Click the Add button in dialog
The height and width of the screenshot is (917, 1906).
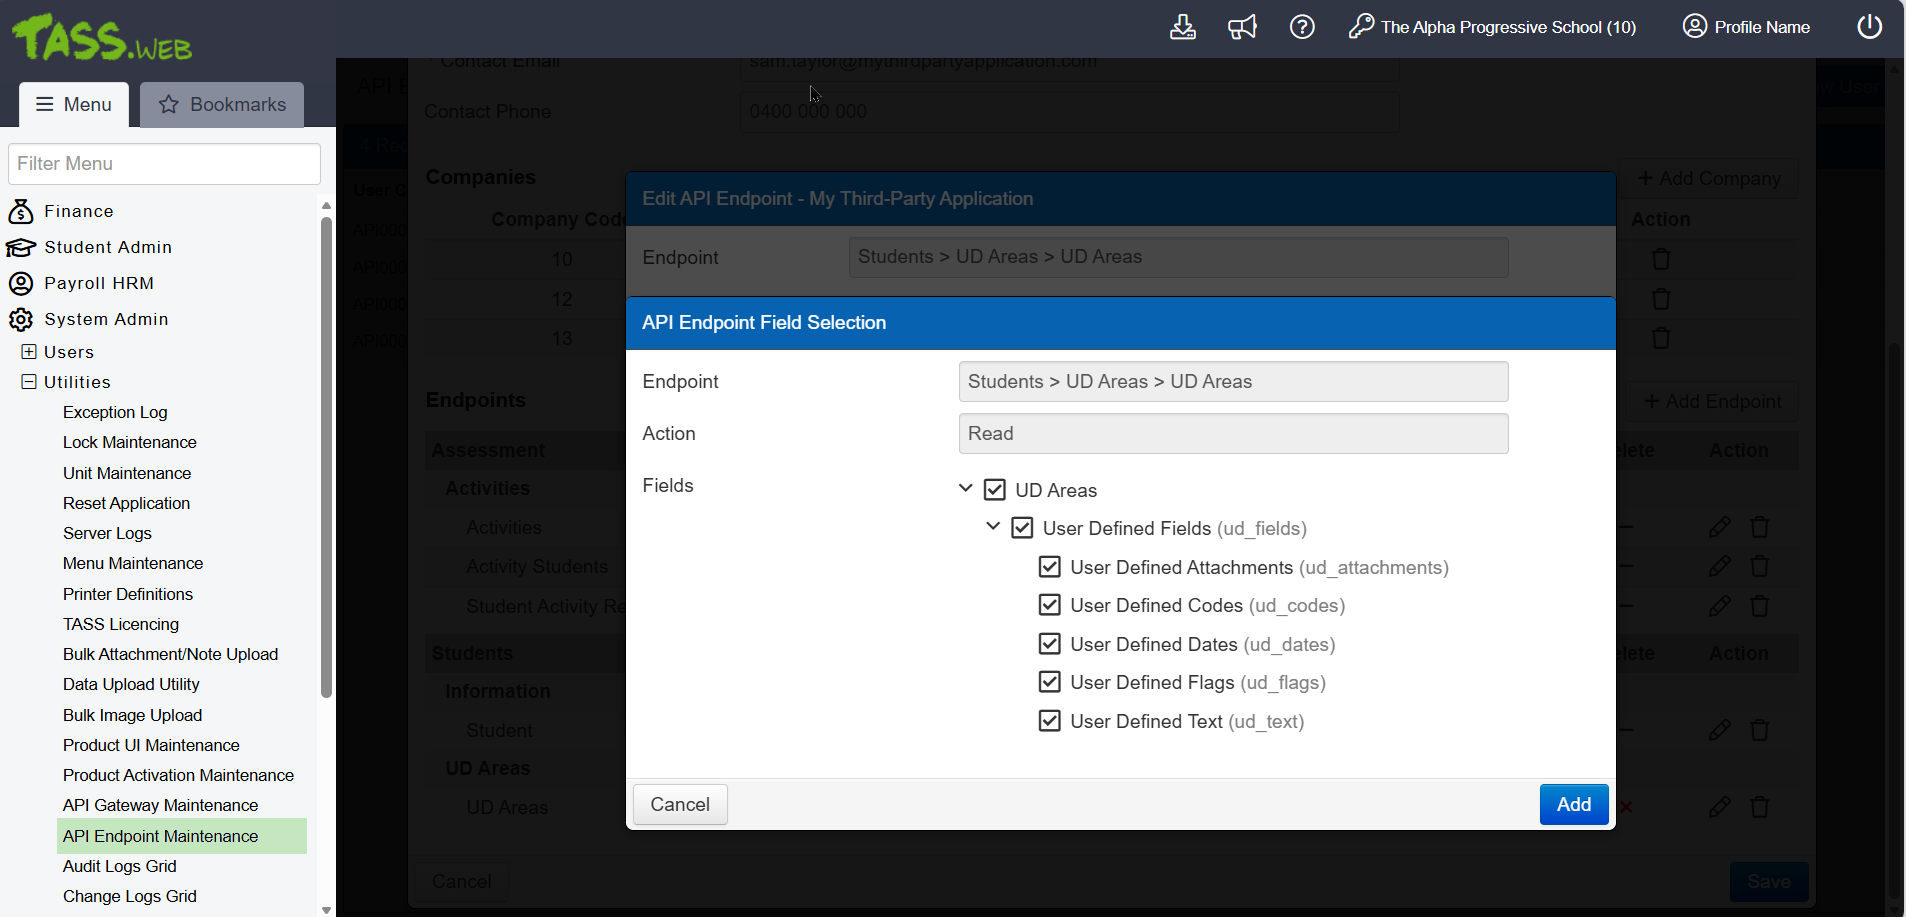1573,804
